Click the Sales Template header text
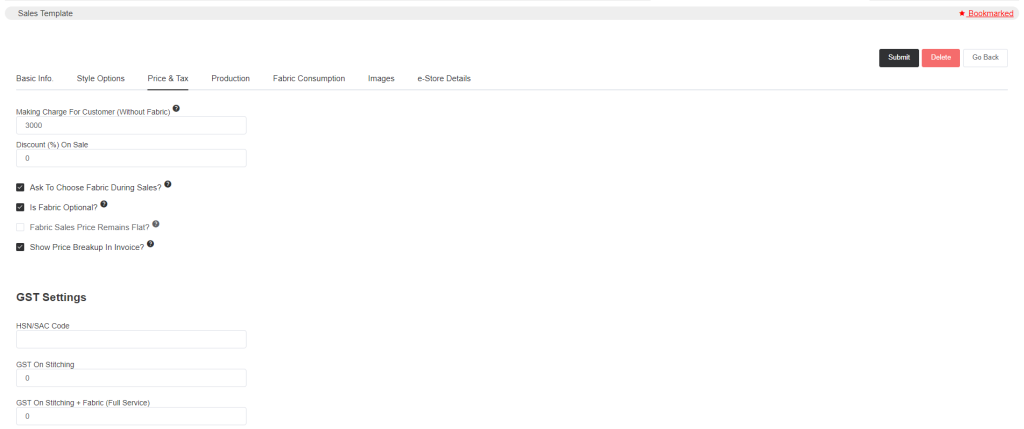This screenshot has width=1024, height=429. click(45, 13)
